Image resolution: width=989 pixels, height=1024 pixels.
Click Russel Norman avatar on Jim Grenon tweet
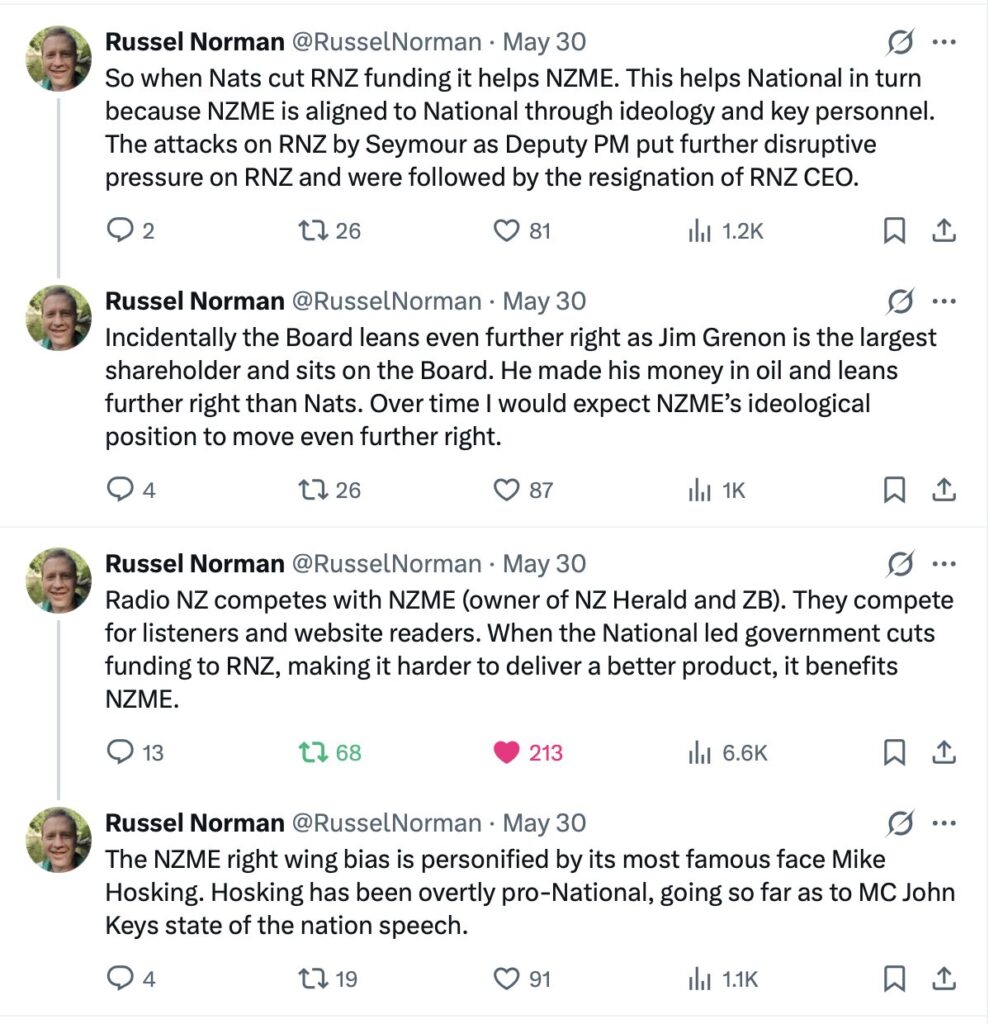click(59, 318)
